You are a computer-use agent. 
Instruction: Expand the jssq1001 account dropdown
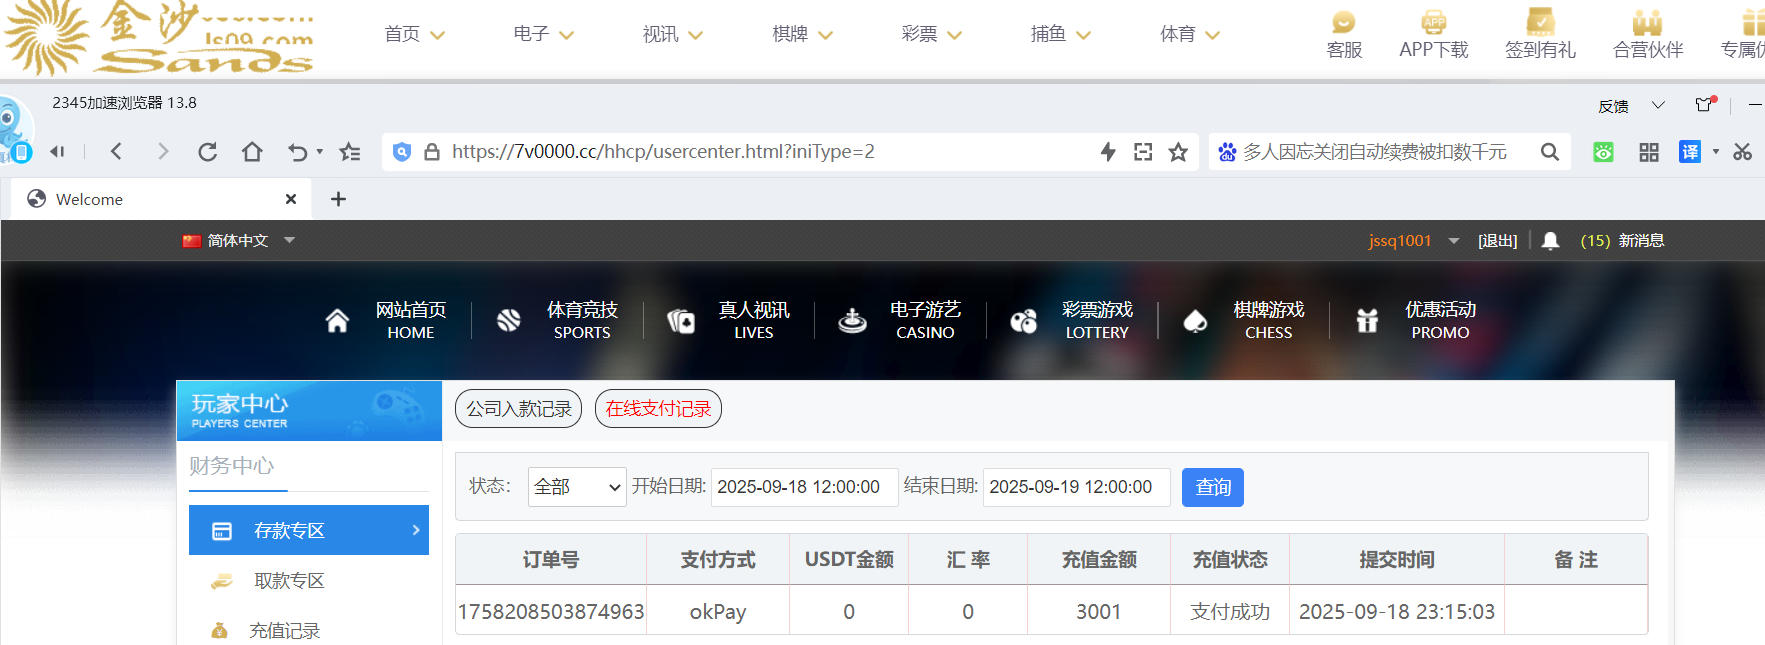pos(1453,241)
